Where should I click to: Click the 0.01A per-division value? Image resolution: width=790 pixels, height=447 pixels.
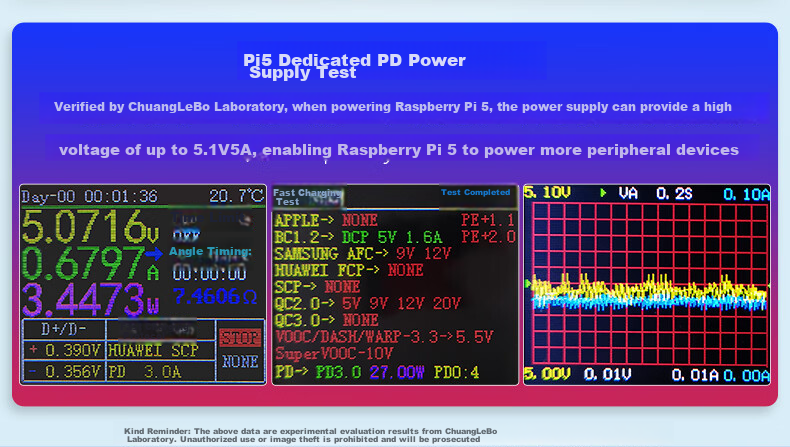695,375
